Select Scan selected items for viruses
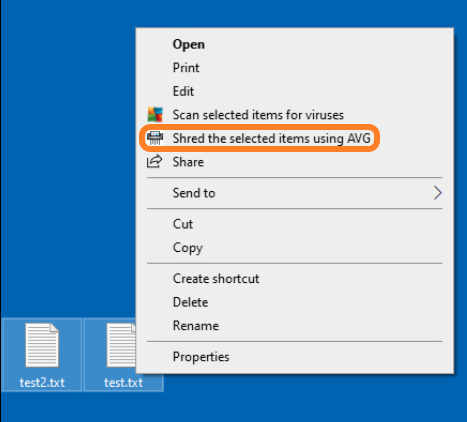Screen dimensions: 467x422 295,115
